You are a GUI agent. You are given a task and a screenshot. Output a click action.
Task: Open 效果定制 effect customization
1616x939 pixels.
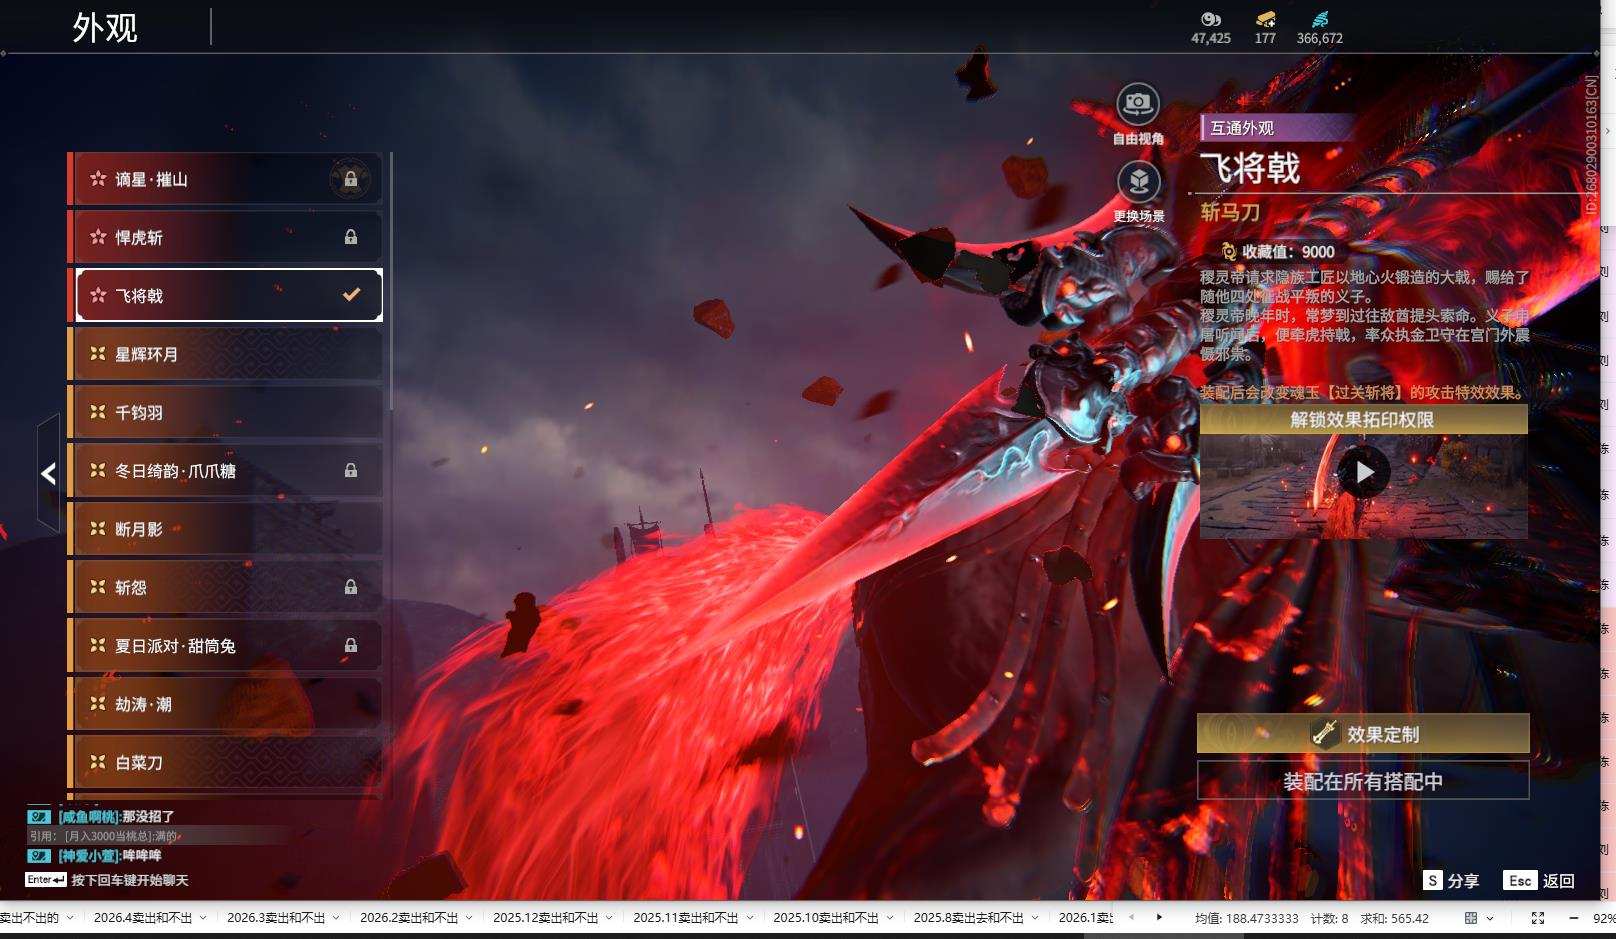click(x=1363, y=734)
